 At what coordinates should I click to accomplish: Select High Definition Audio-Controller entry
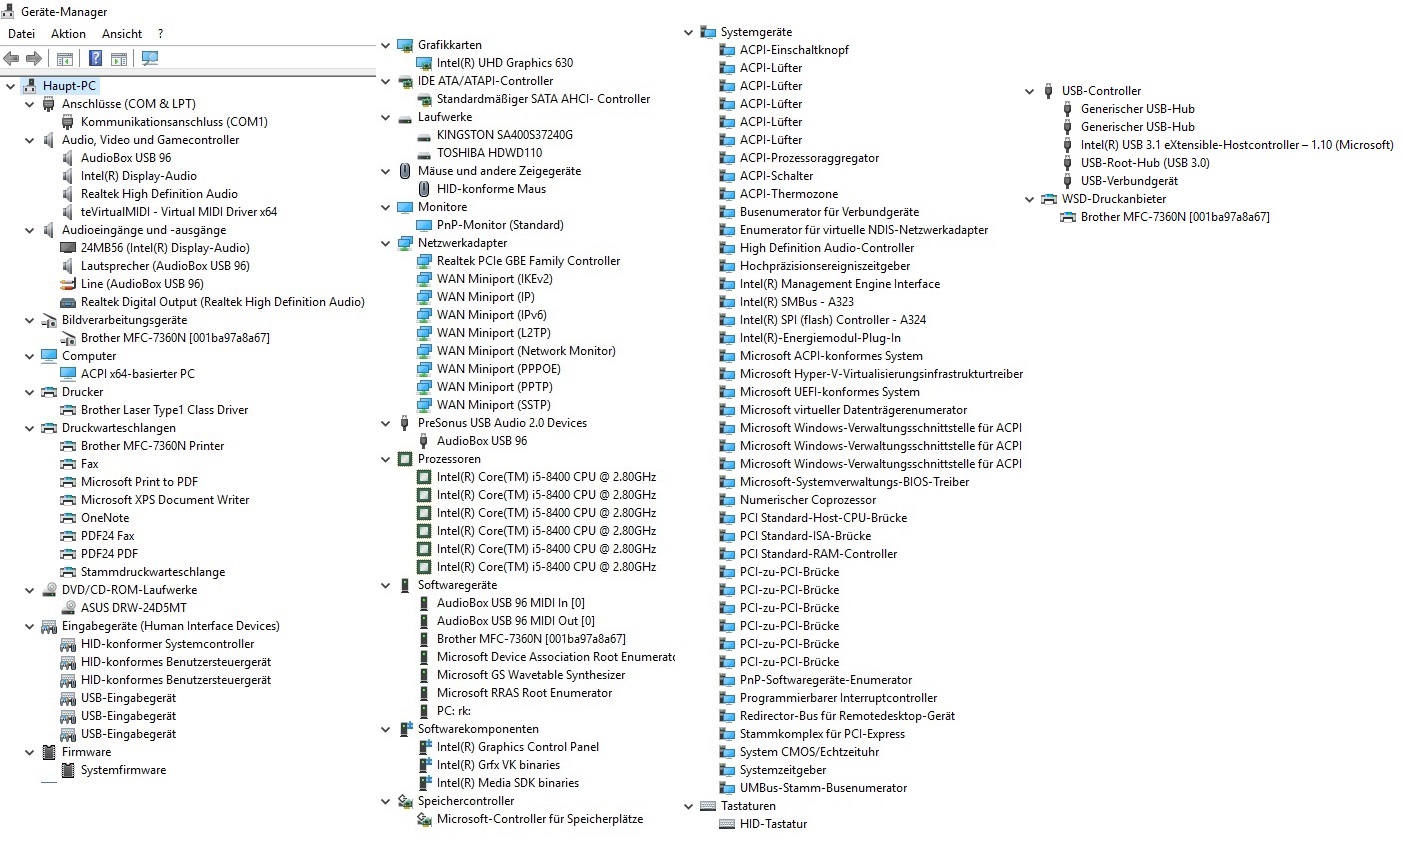pyautogui.click(x=827, y=248)
